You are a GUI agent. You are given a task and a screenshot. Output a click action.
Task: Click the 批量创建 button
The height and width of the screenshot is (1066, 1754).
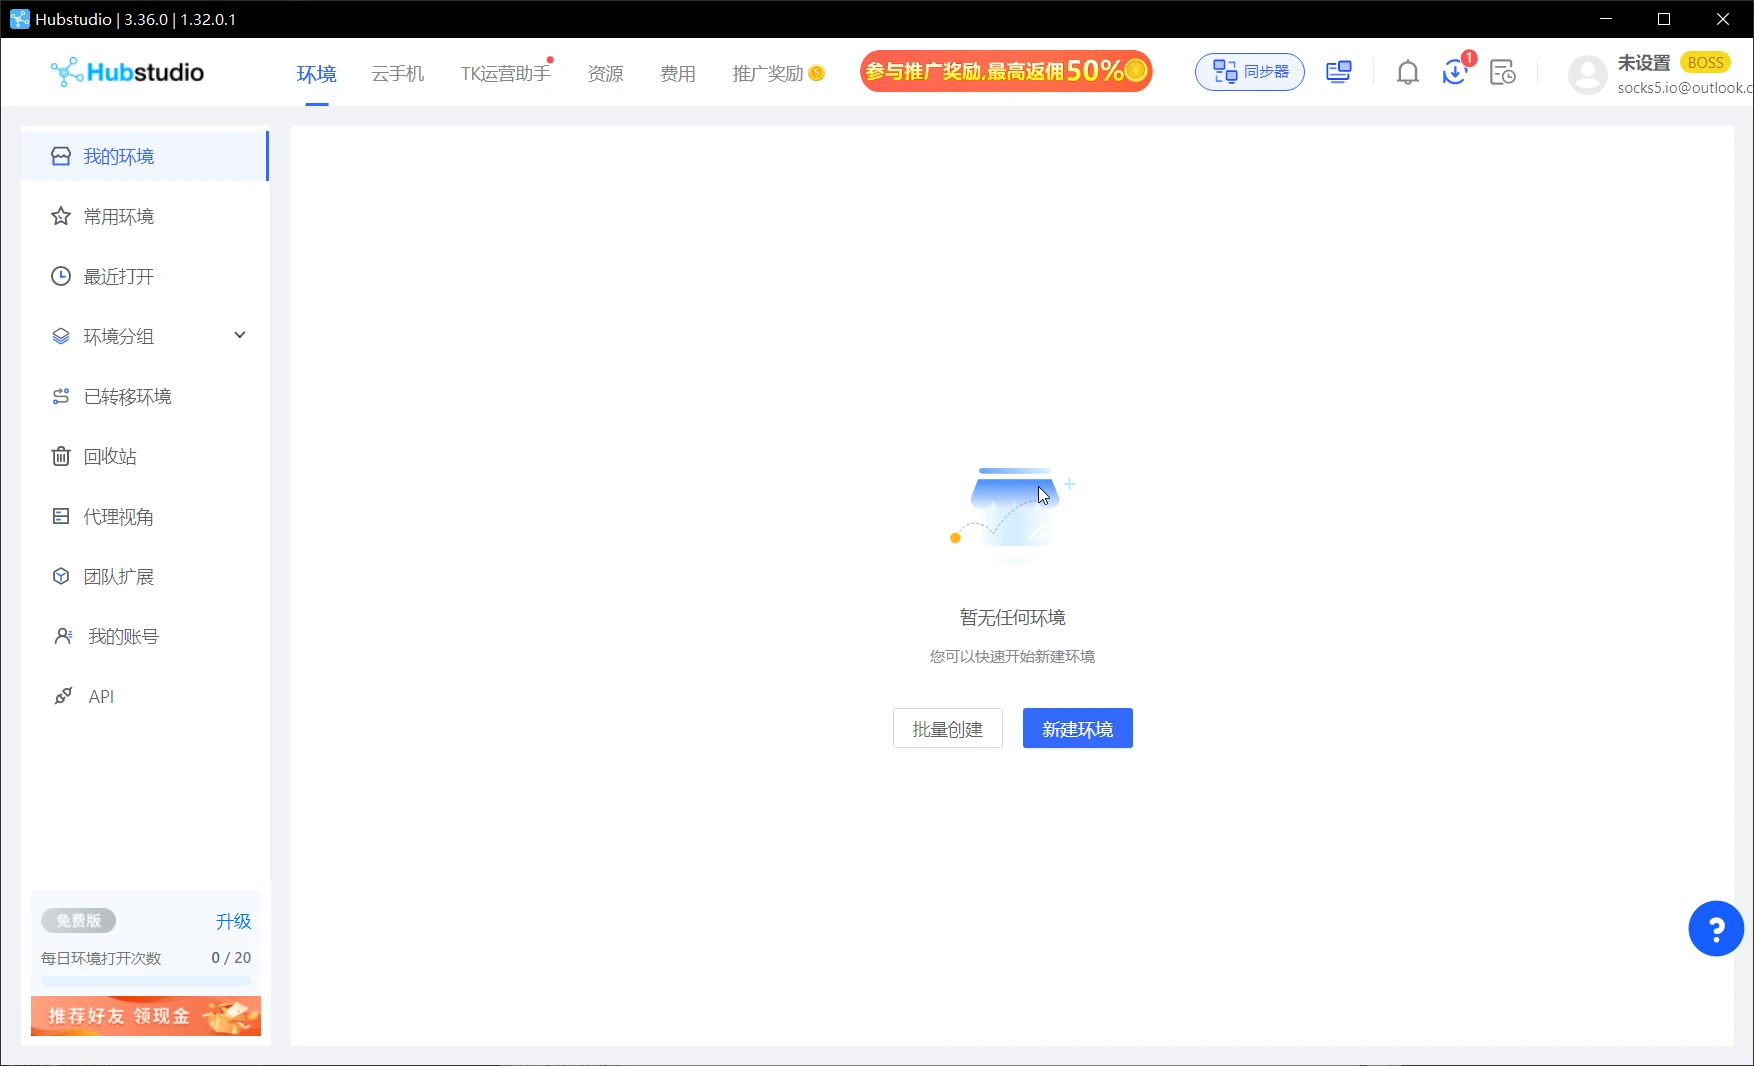pyautogui.click(x=948, y=729)
